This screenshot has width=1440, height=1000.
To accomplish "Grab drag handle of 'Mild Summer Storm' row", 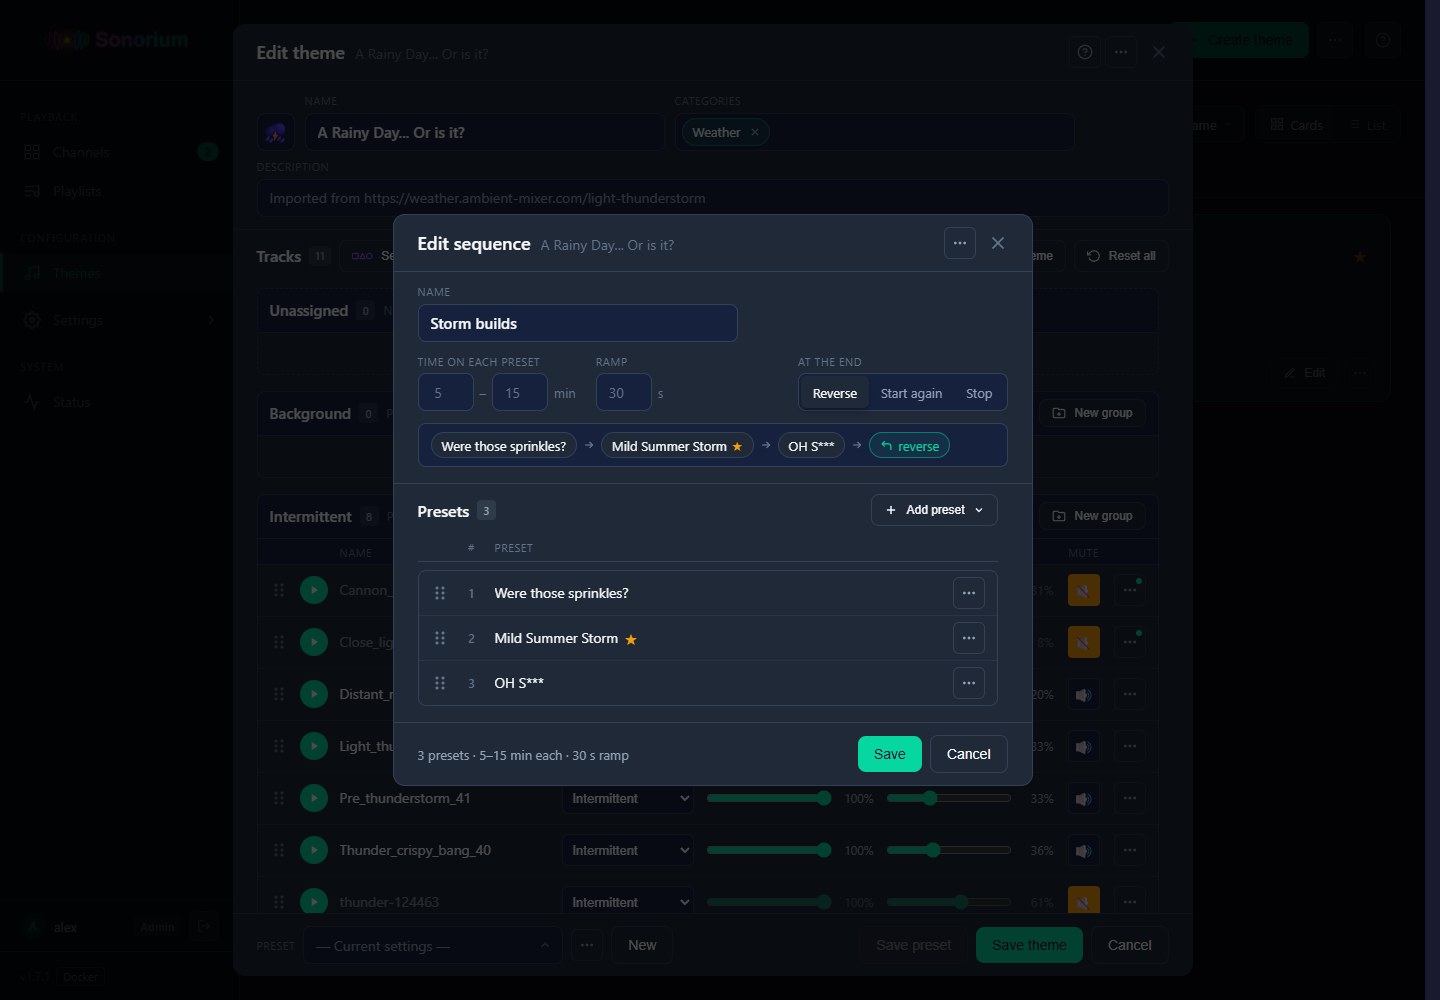I will pos(440,638).
